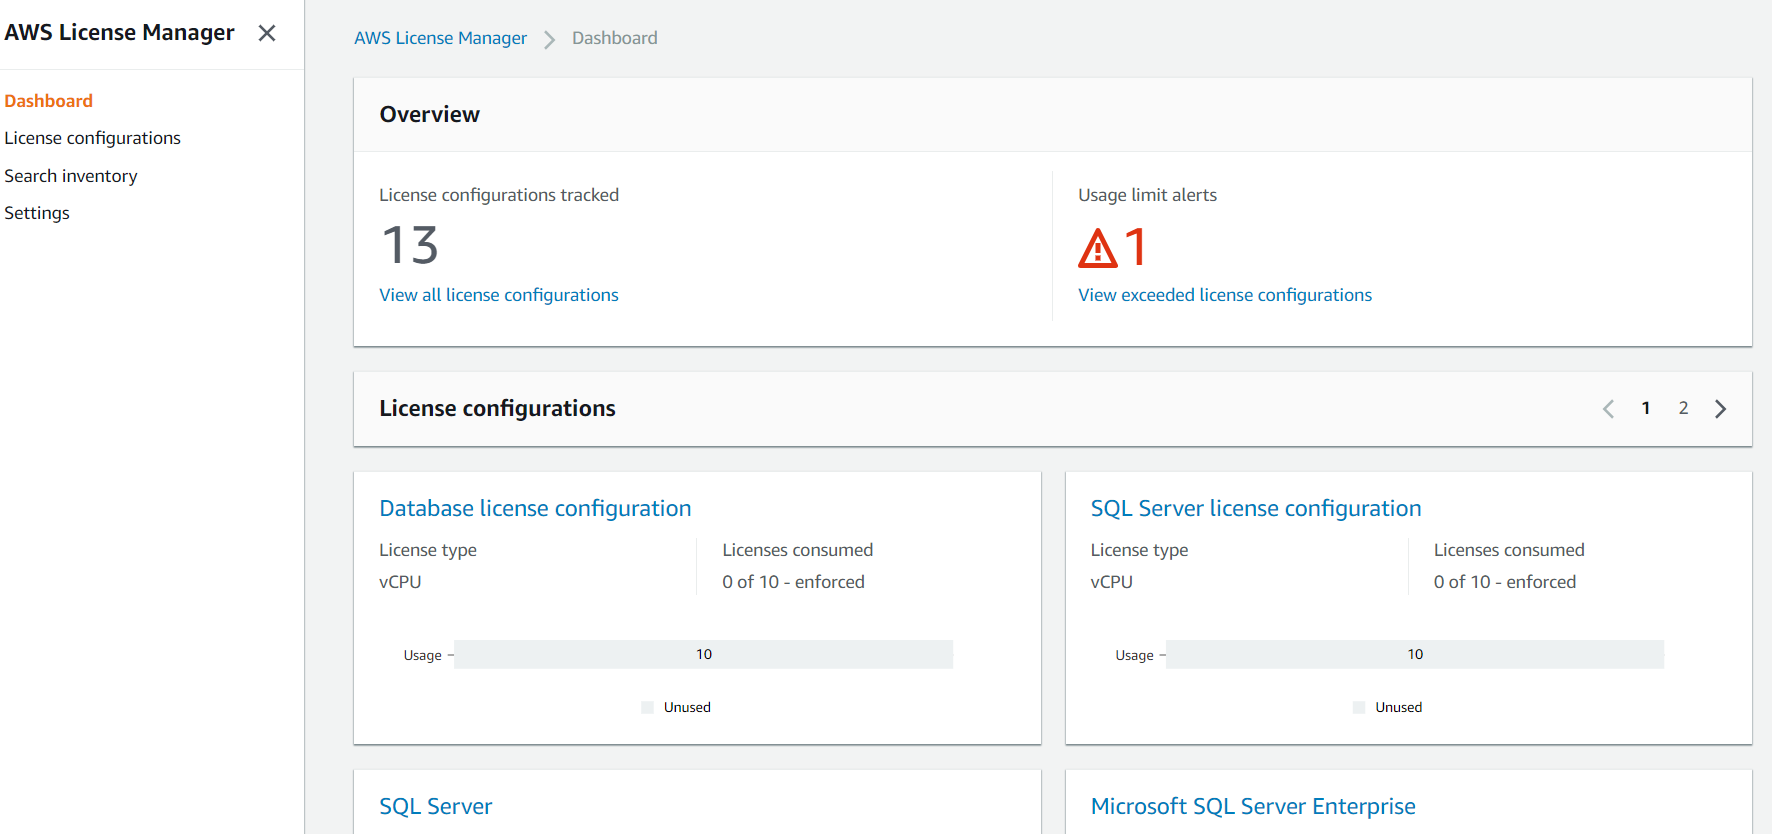
Task: Open License configurations in side navigation
Action: click(92, 138)
